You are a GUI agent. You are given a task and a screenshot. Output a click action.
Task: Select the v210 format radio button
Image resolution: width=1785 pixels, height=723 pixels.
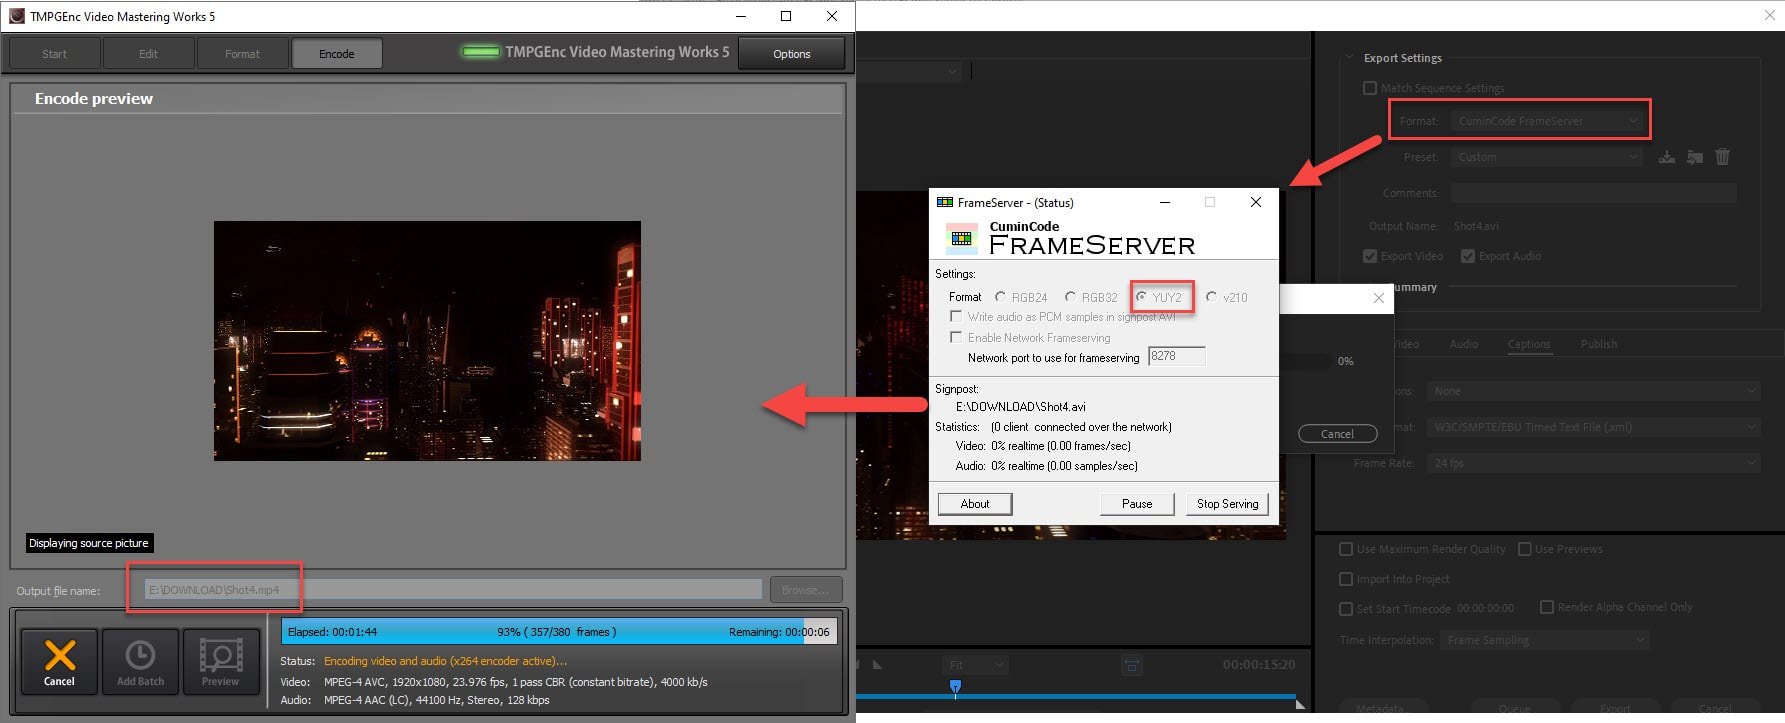1211,297
